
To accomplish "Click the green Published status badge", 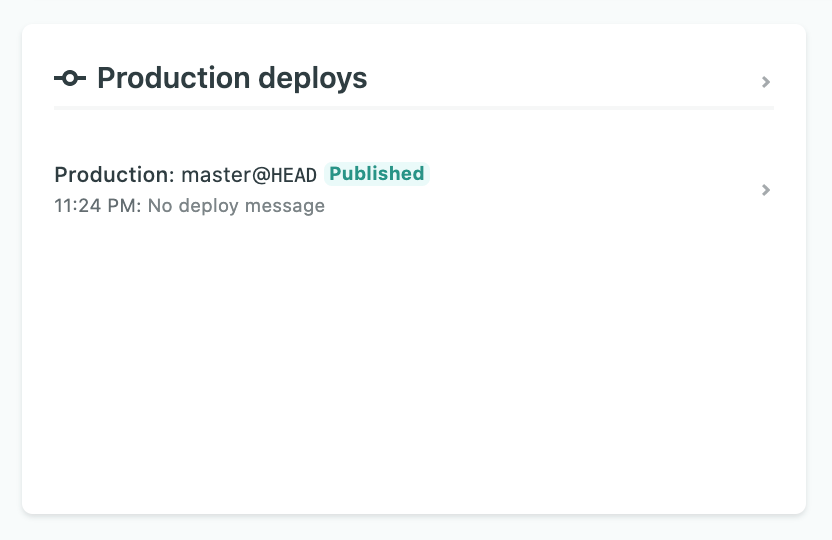I will point(377,174).
